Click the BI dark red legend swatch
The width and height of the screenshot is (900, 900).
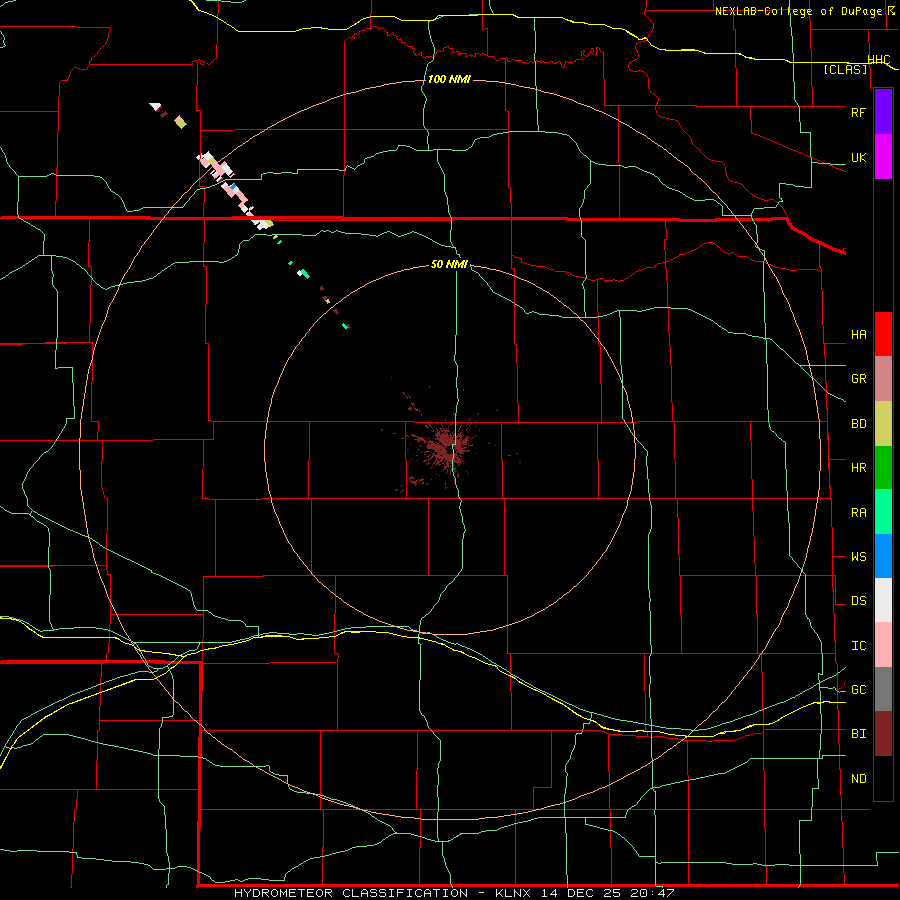coord(883,734)
